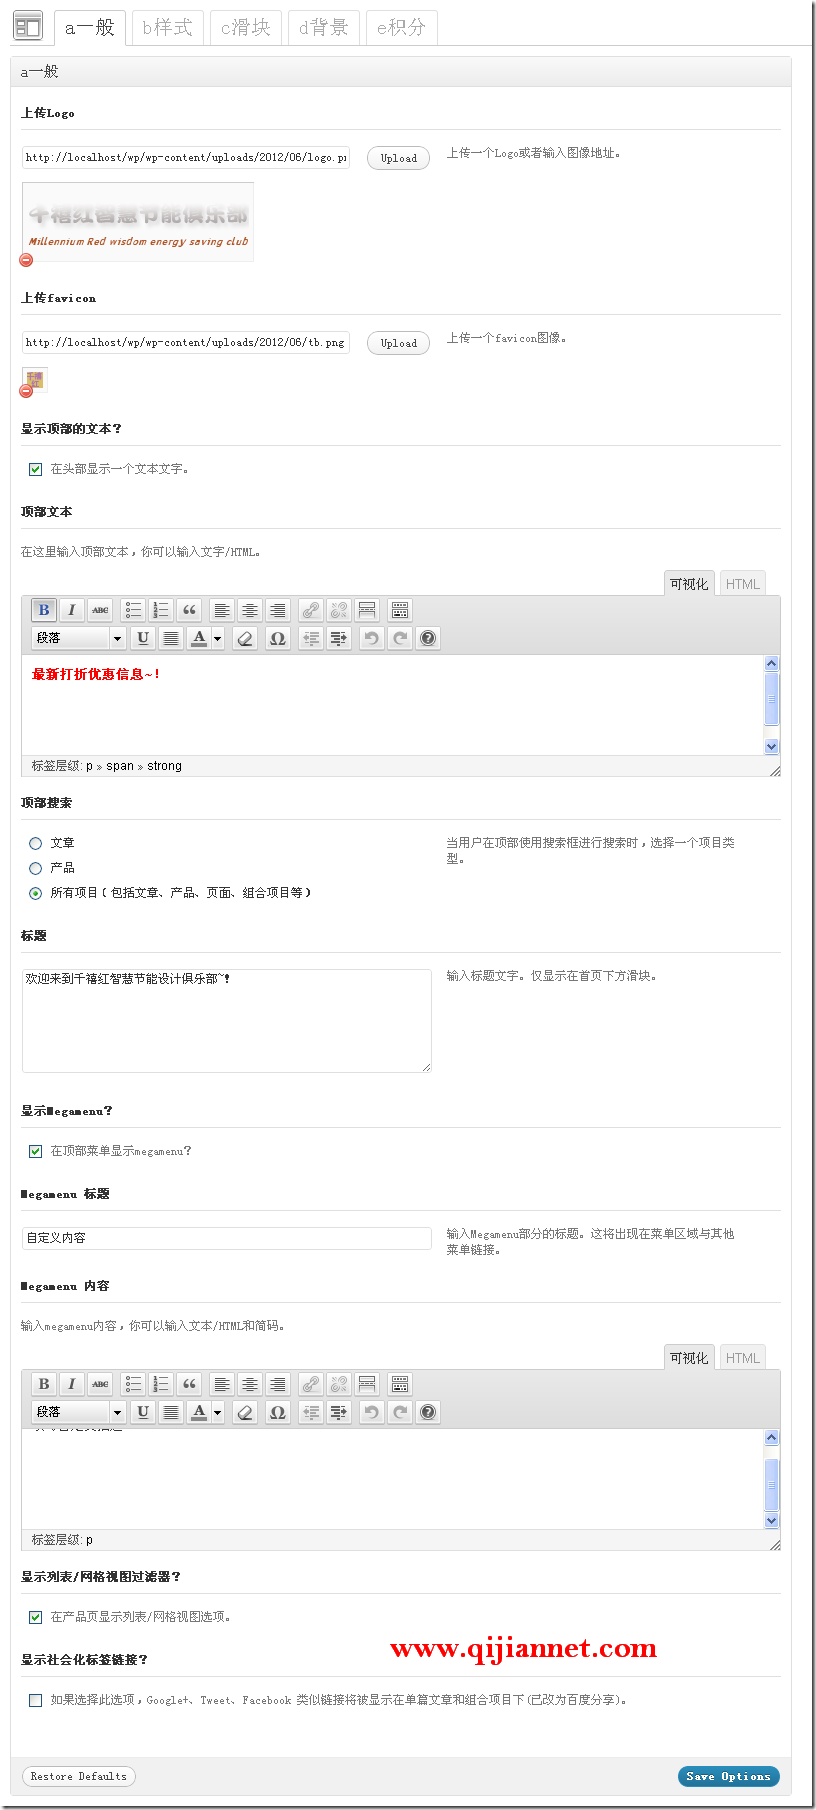Image resolution: width=816 pixels, height=1810 pixels.
Task: Pick text color swatch in 顶部文本 editor
Action: tap(199, 638)
